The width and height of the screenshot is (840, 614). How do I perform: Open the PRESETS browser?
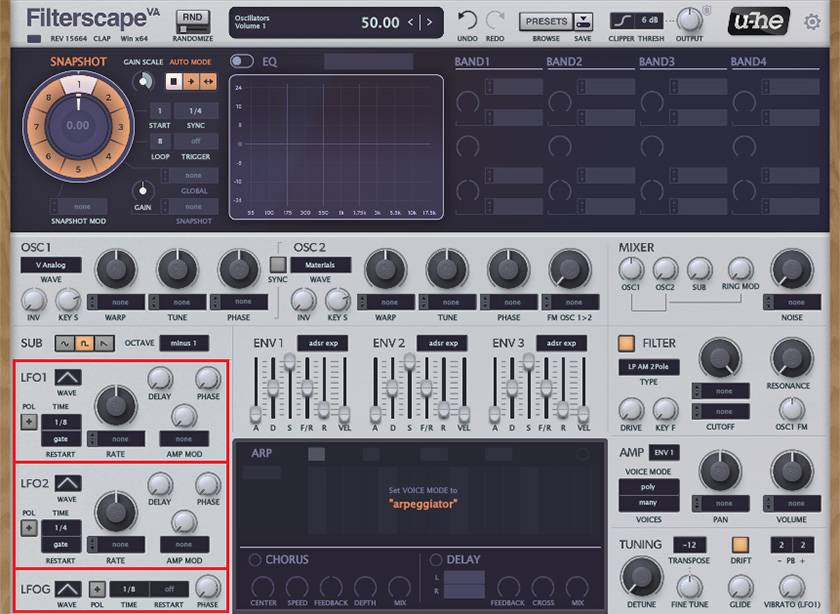pyautogui.click(x=546, y=21)
